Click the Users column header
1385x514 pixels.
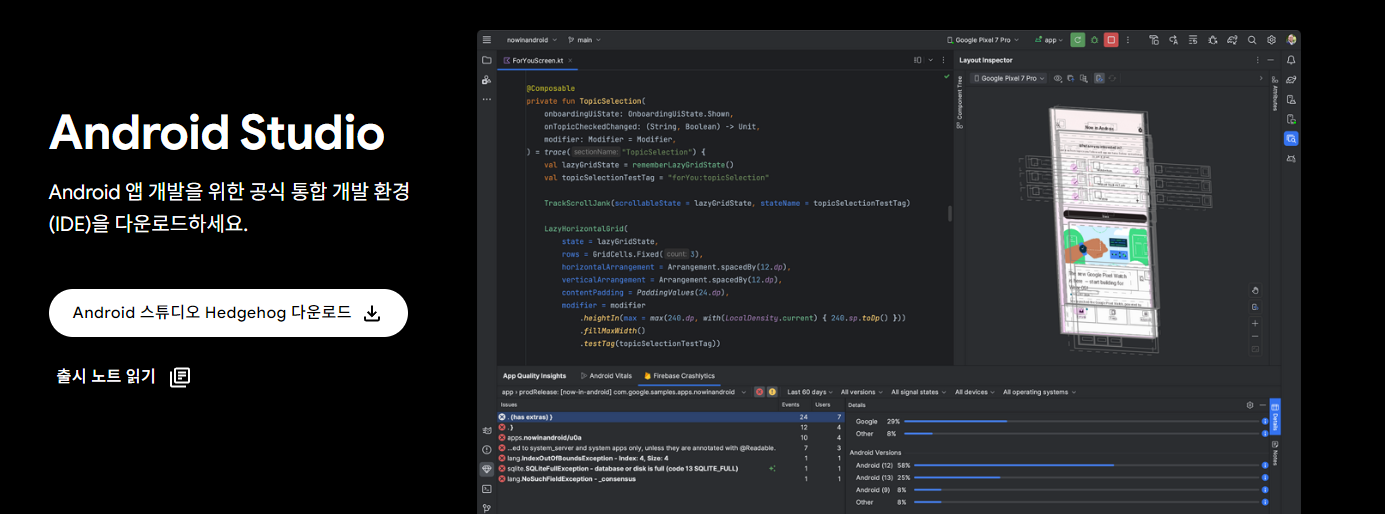822,405
